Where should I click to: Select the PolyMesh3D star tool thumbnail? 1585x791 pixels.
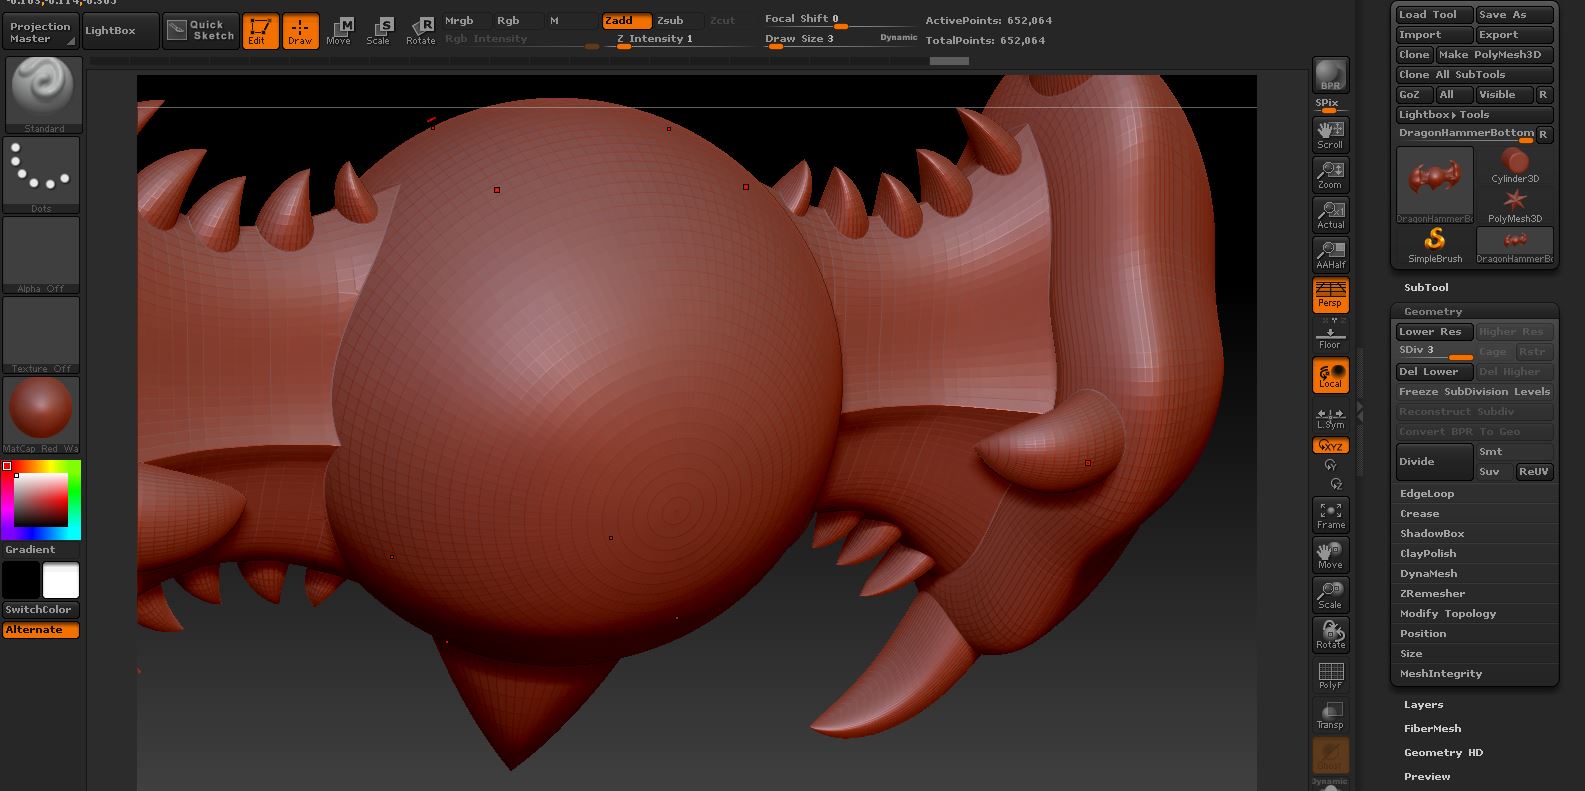tap(1515, 206)
